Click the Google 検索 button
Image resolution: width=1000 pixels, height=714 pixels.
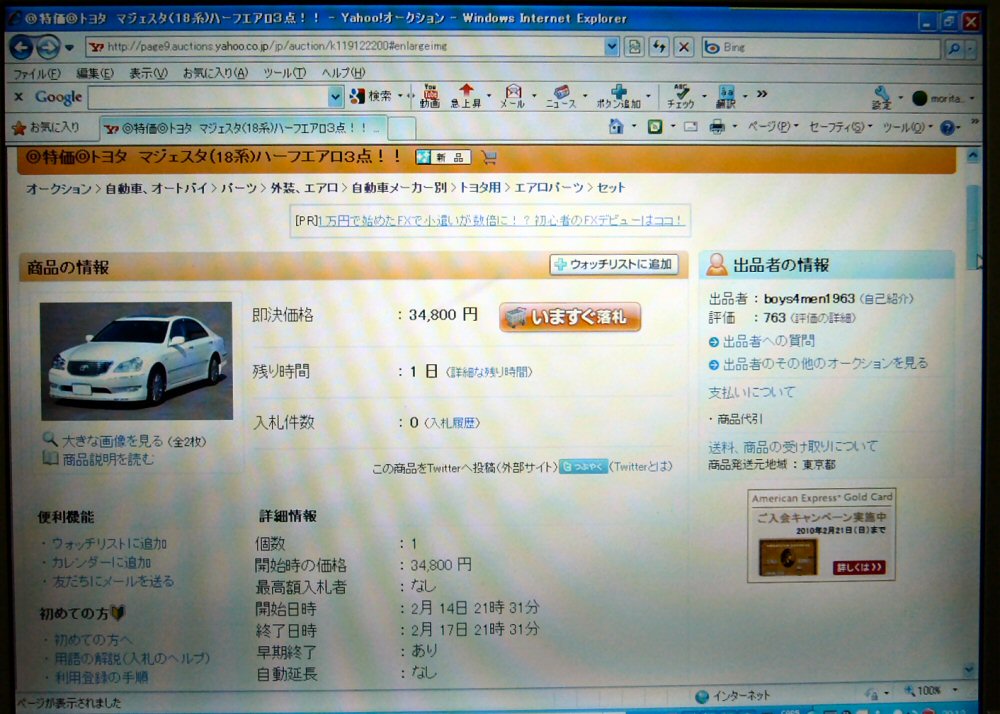(371, 97)
